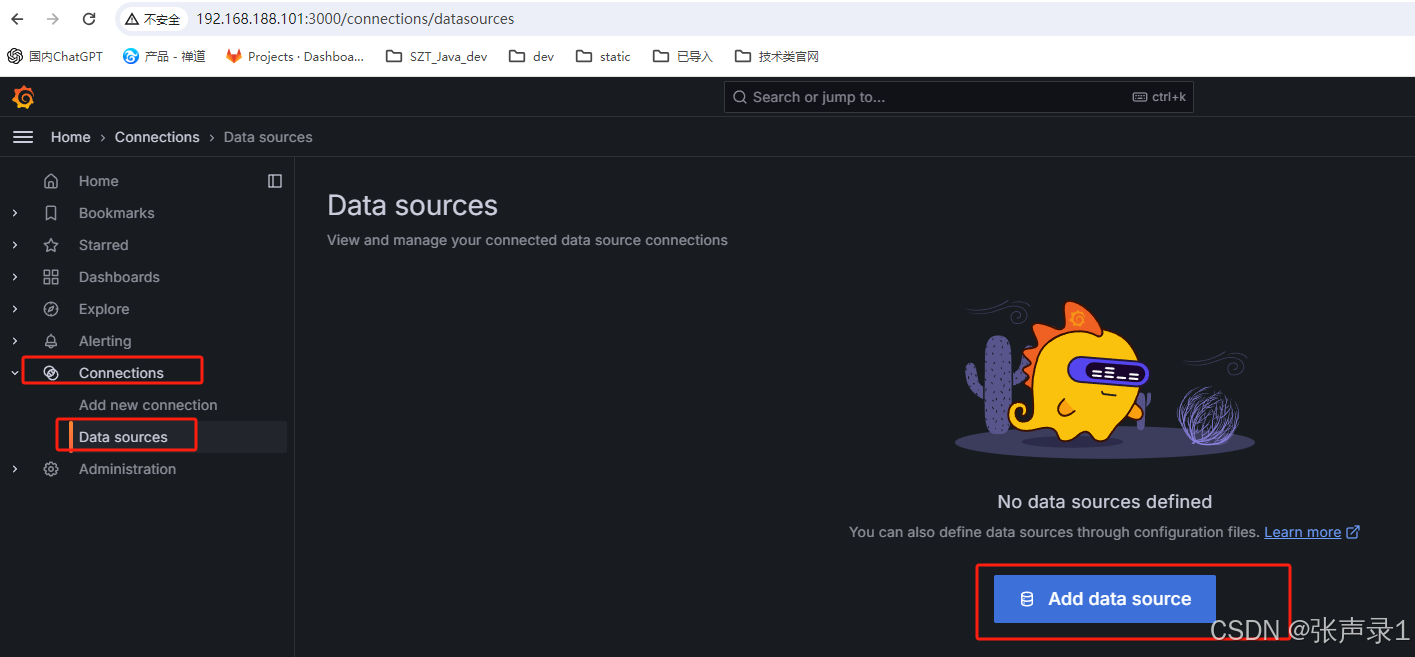Expand the Dashboards section chevron
Screen dimensions: 1415x657
pos(15,277)
